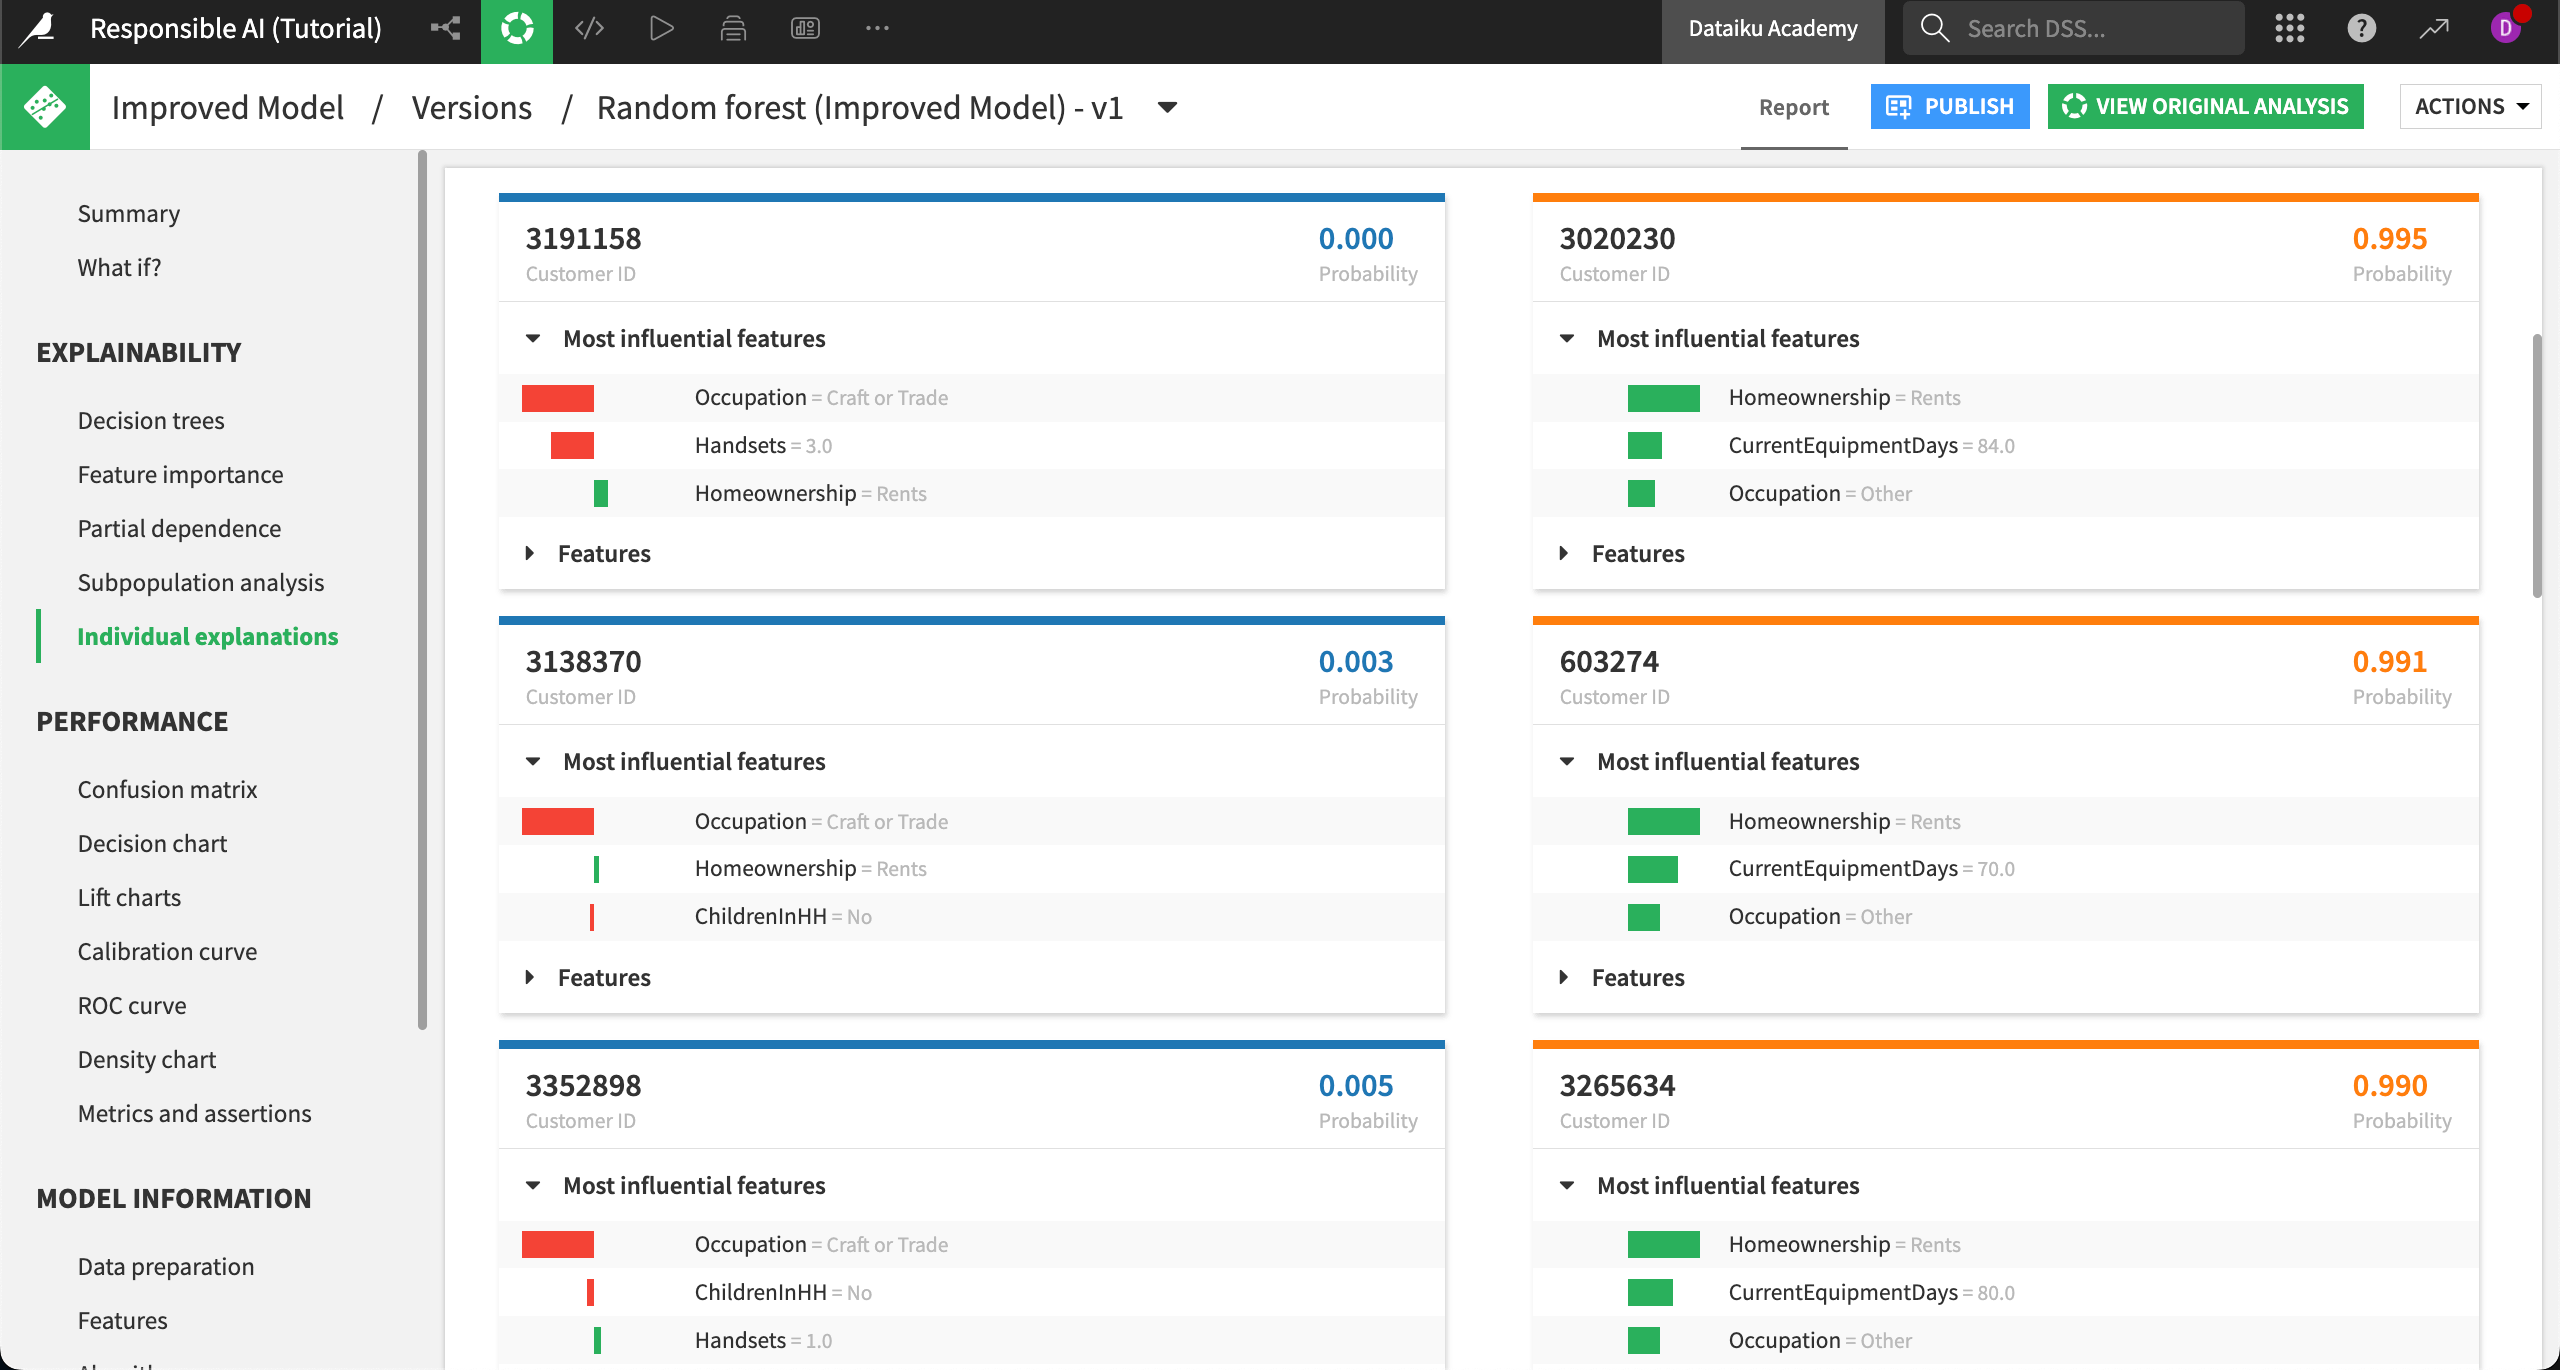Screen dimensions: 2560x1370
Task: Open the Code notebooks icon
Action: (589, 28)
